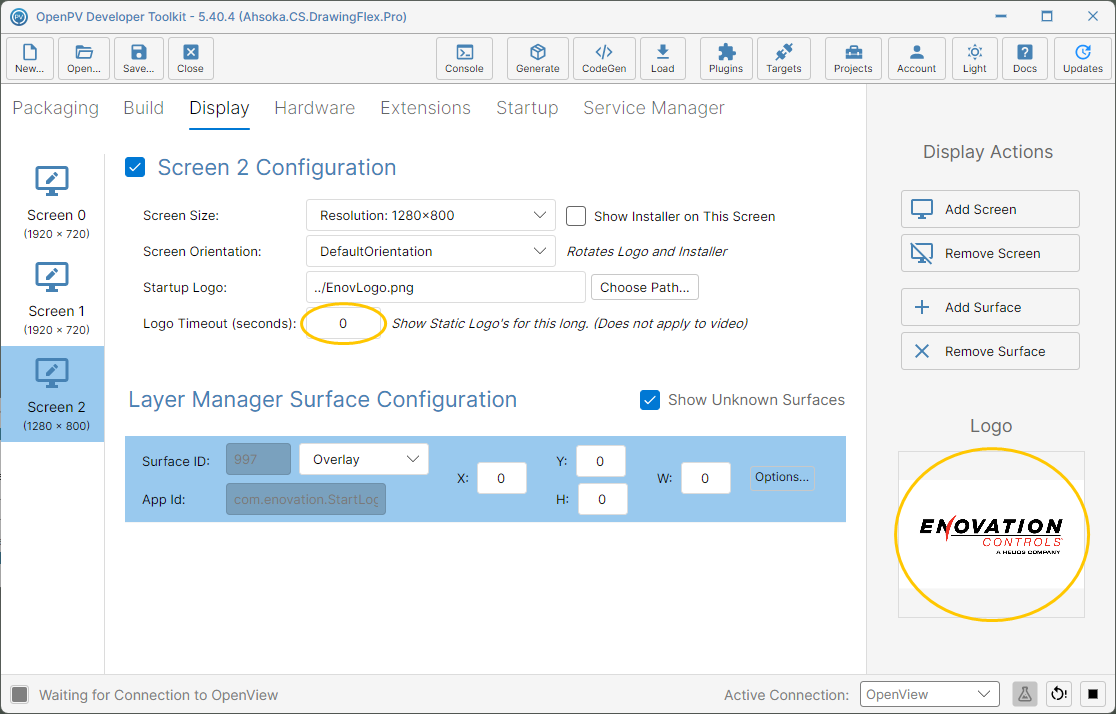
Task: Uncheck Show Unknown Surfaces
Action: (x=650, y=400)
